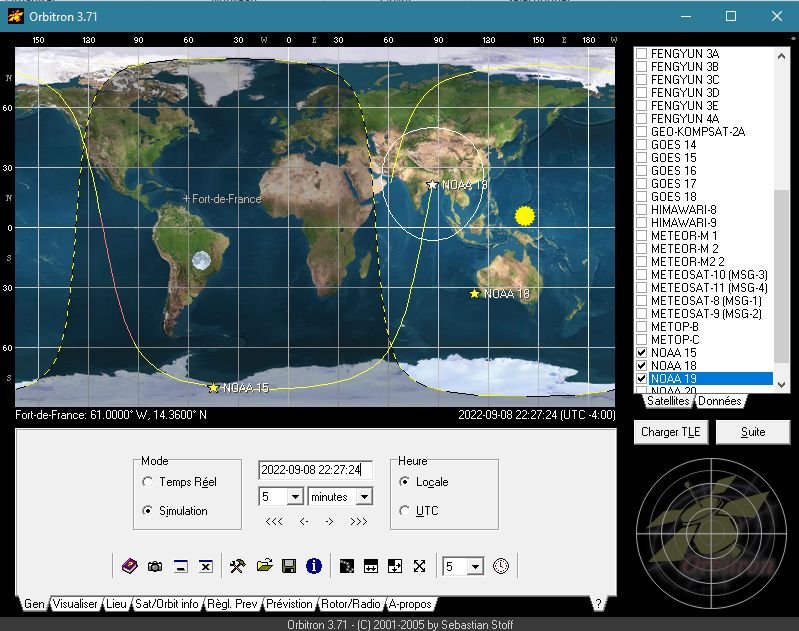Maximize the Orbitron window
Image resolution: width=799 pixels, height=631 pixels.
731,16
